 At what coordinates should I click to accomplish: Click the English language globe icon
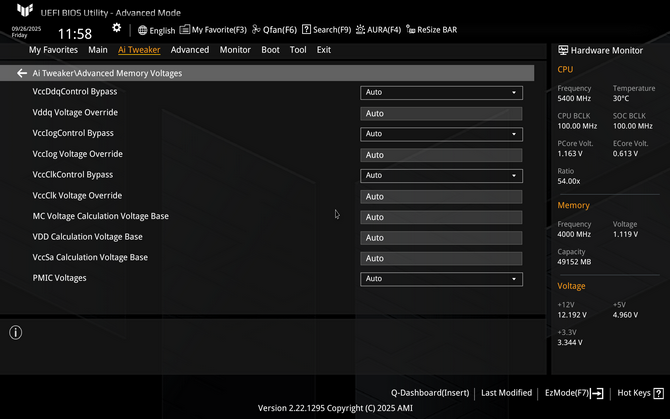tap(142, 30)
